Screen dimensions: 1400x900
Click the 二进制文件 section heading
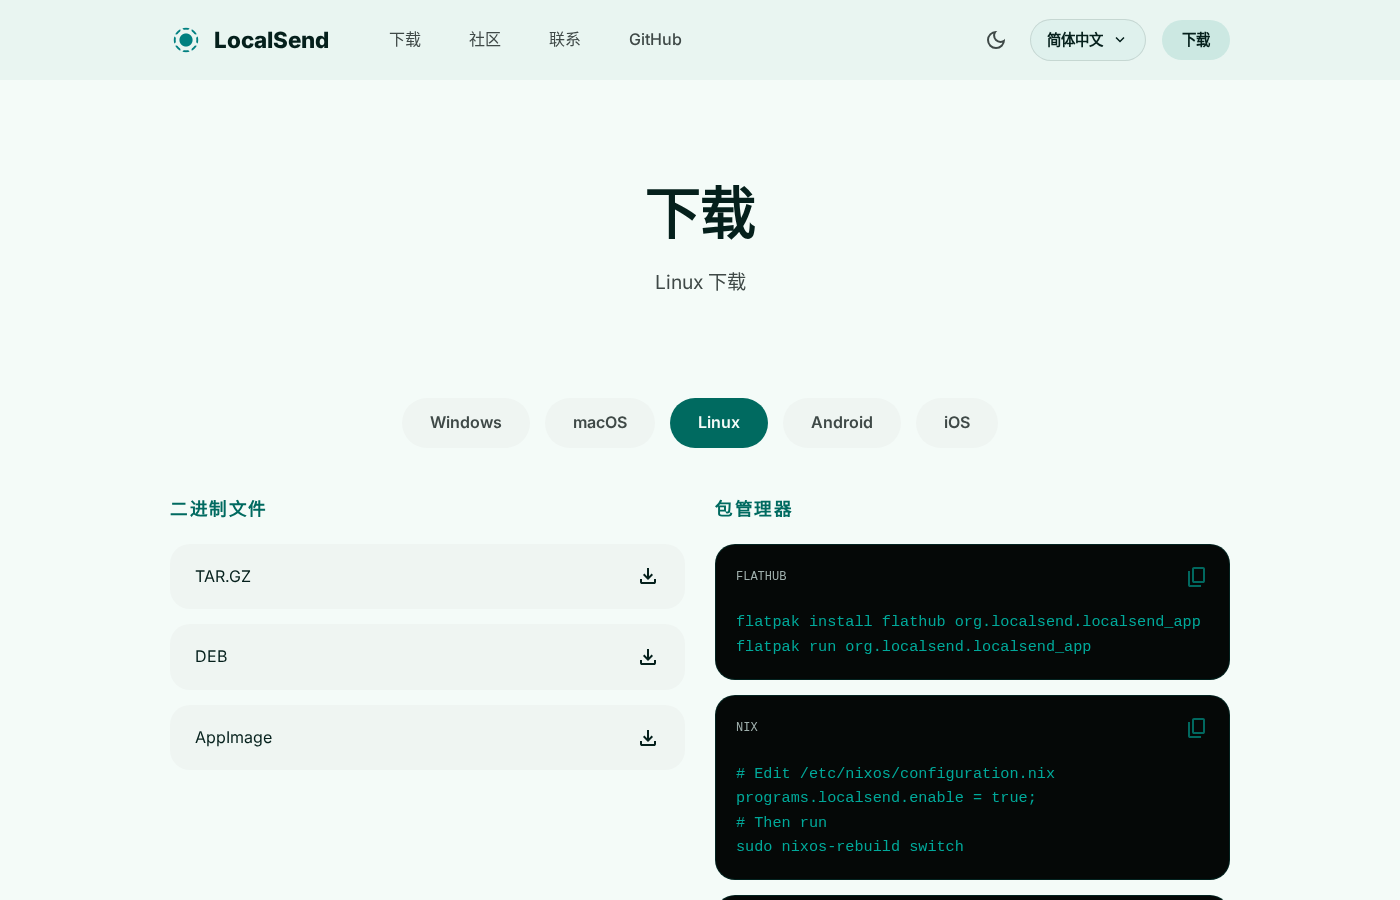pos(218,509)
